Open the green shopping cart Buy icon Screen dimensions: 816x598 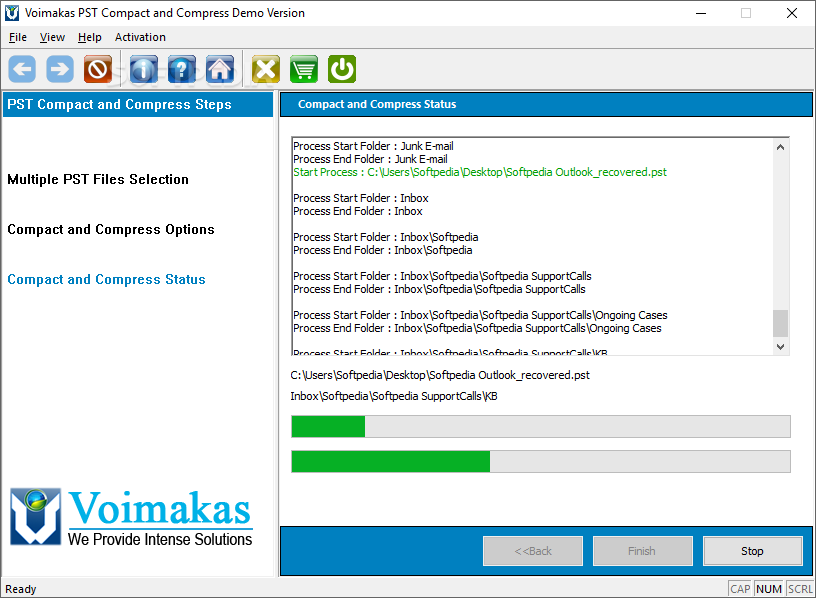click(304, 69)
